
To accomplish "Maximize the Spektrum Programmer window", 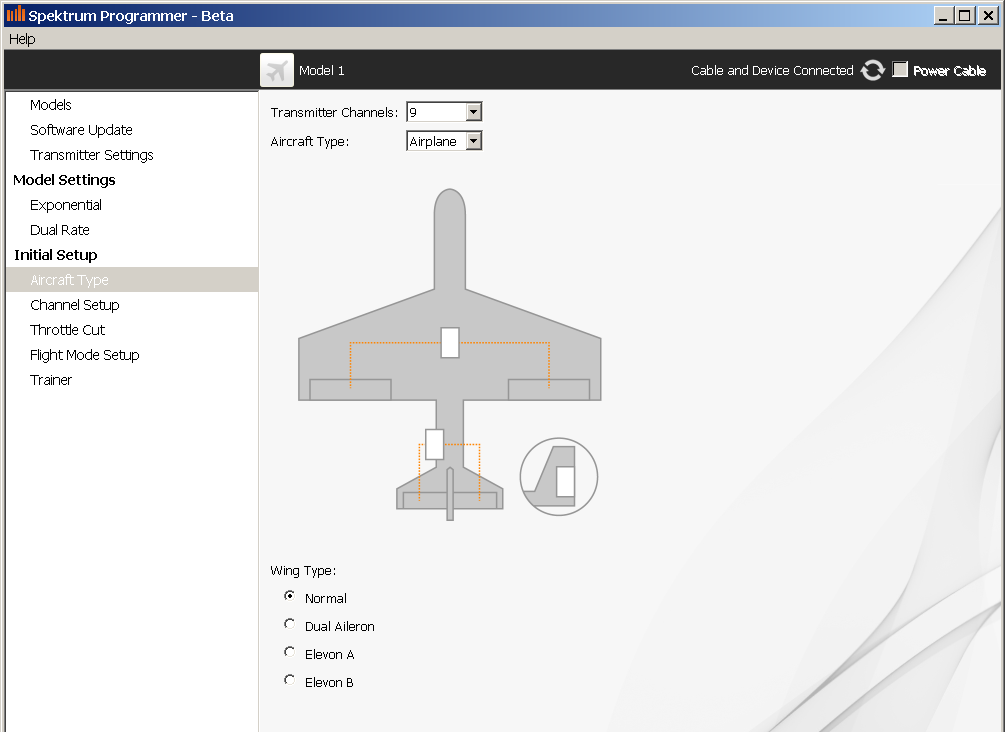I will pyautogui.click(x=964, y=15).
